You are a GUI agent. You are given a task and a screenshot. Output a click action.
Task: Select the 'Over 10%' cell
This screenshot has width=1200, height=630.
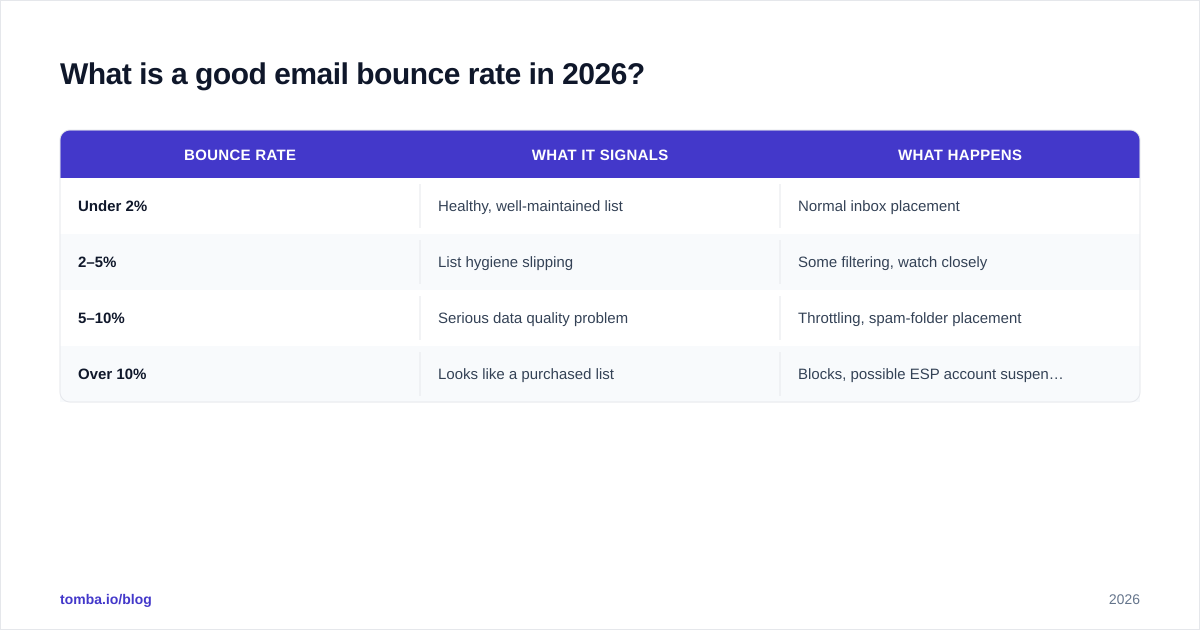point(240,374)
